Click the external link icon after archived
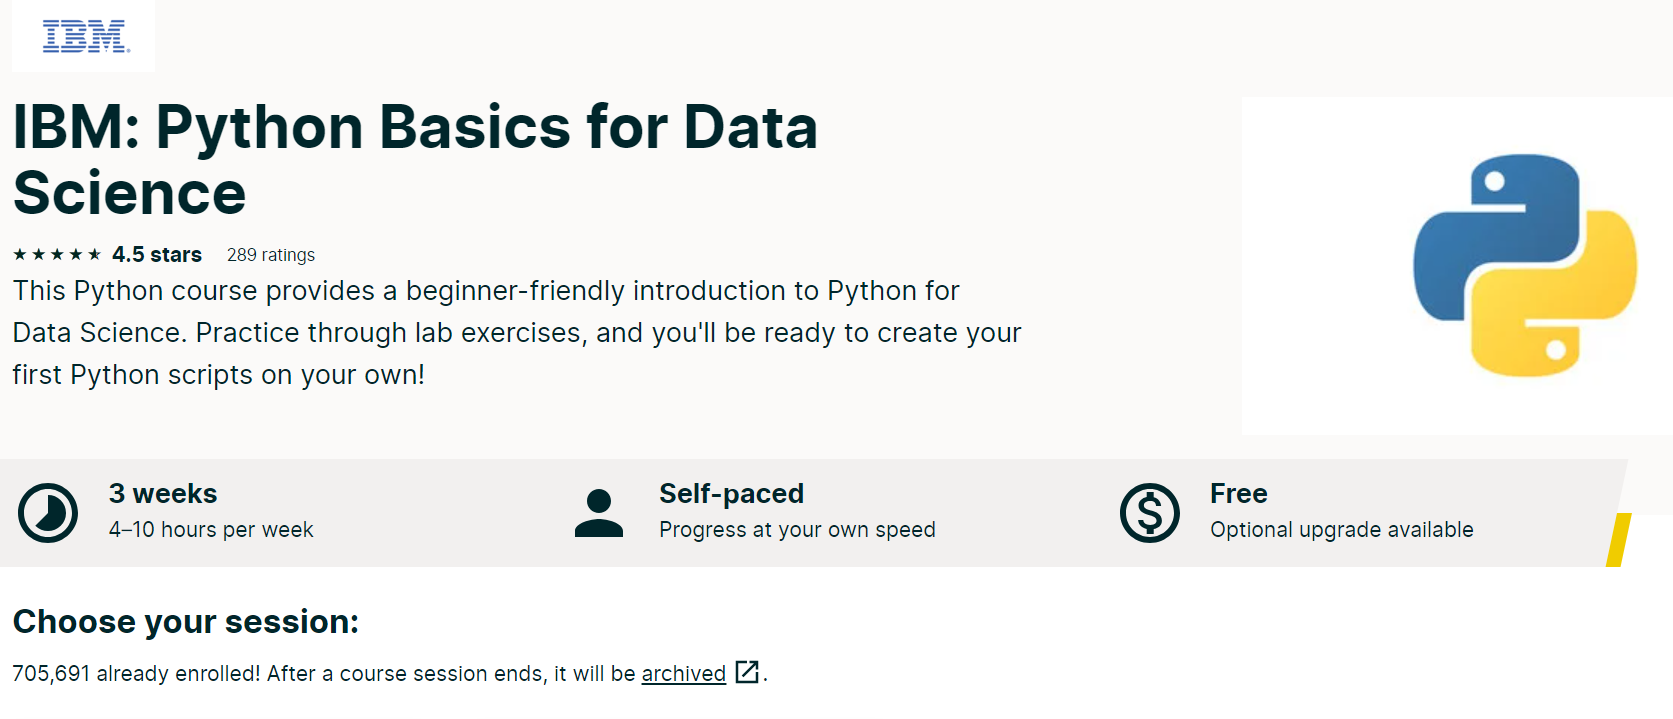This screenshot has width=1673, height=719. 747,672
